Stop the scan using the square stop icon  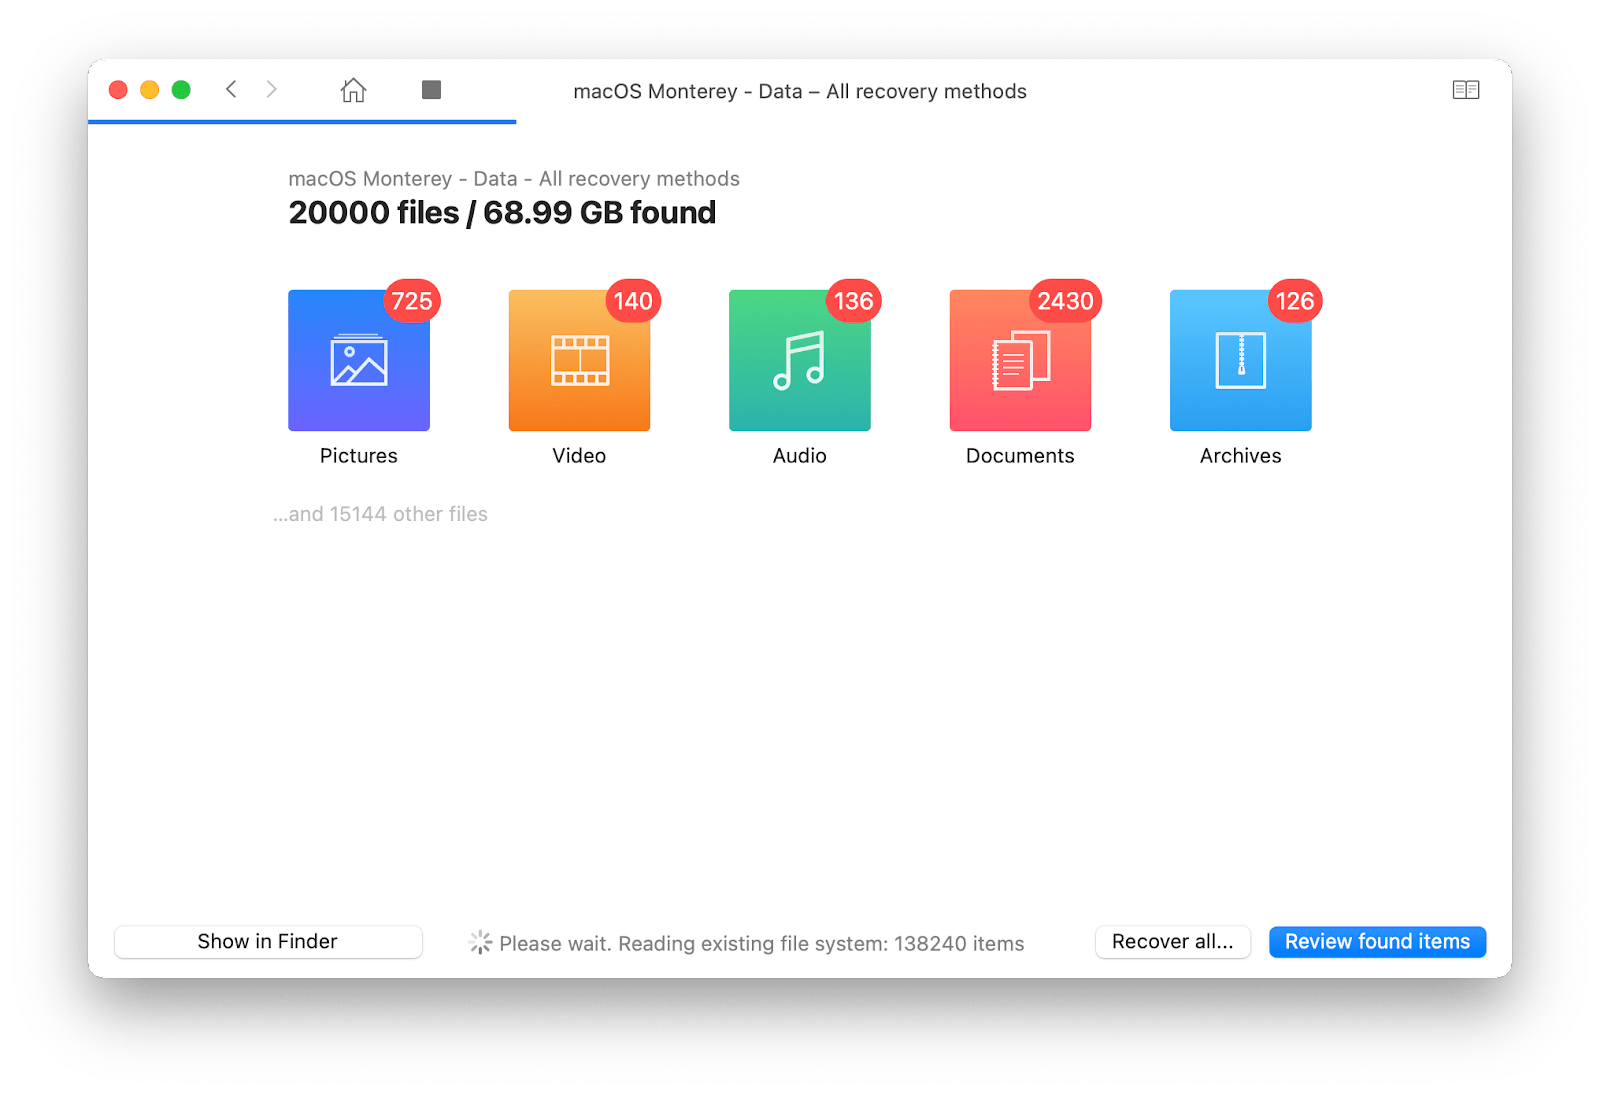click(432, 89)
